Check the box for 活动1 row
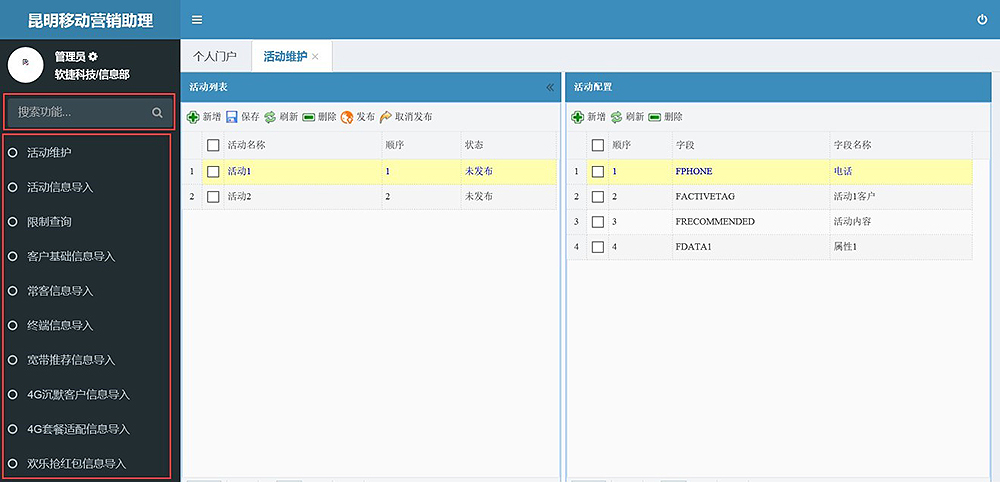This screenshot has height=482, width=1000. (x=213, y=172)
